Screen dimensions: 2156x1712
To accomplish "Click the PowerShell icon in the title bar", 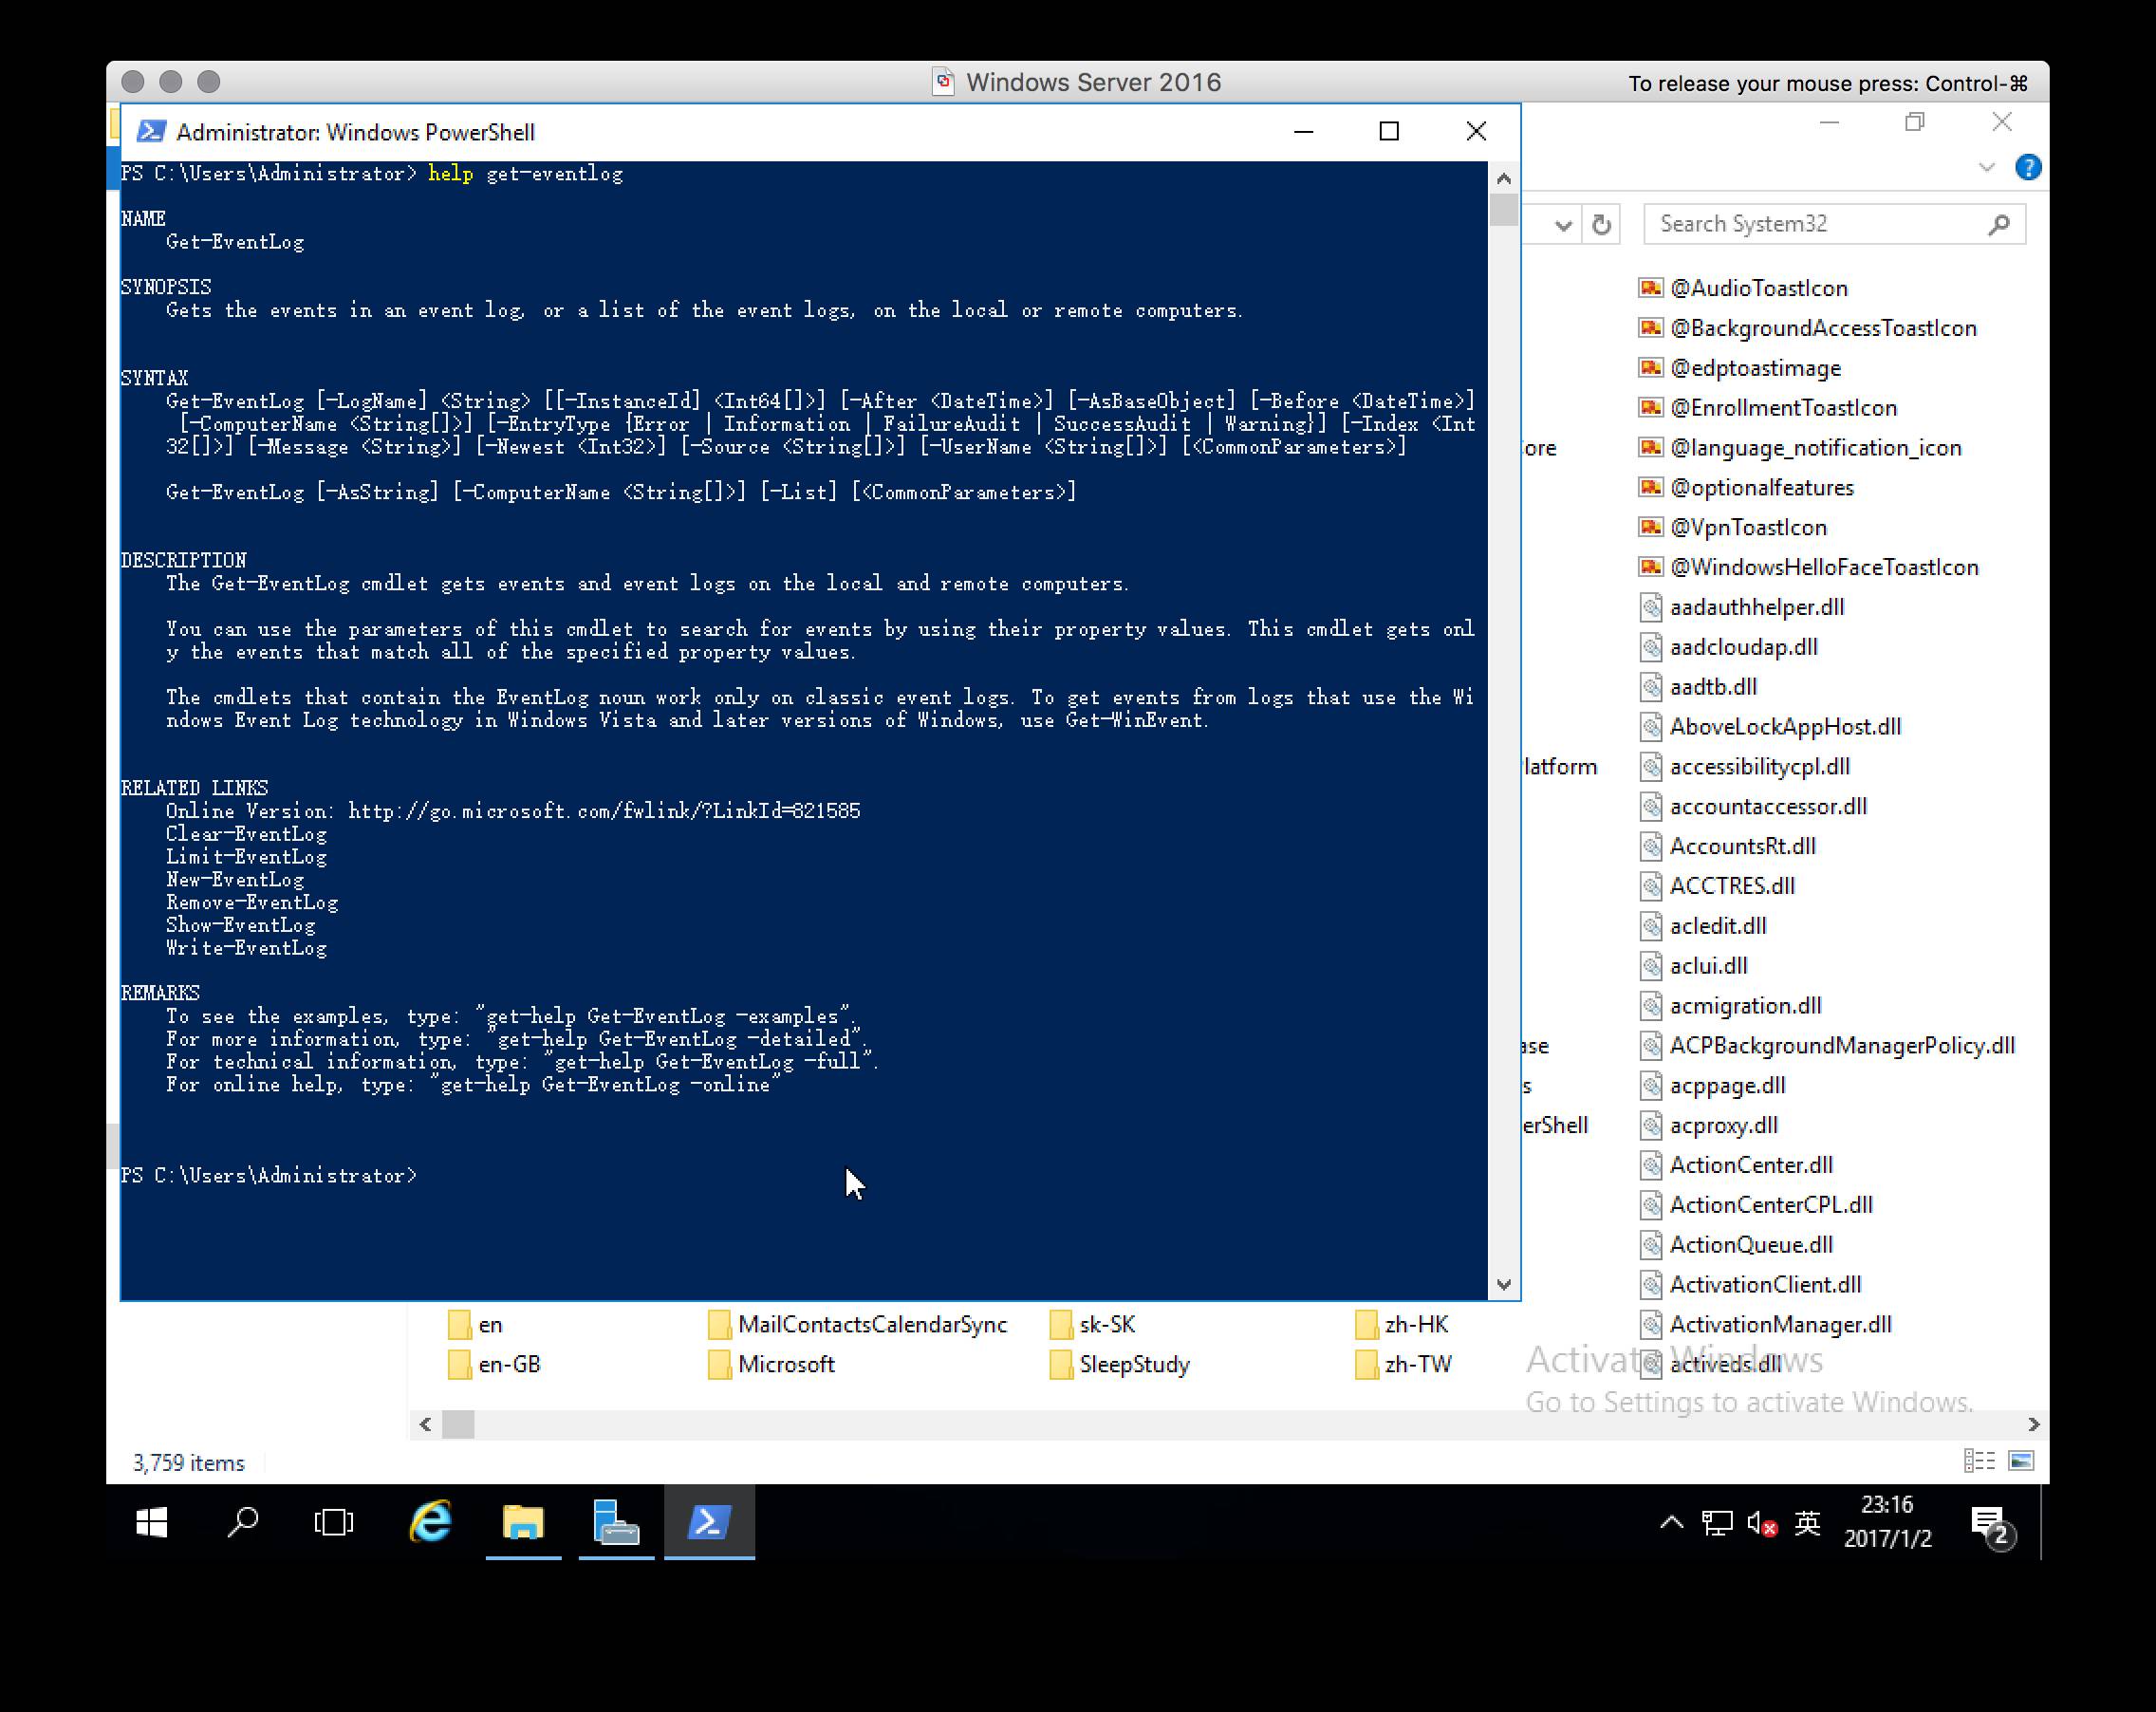I will point(151,132).
